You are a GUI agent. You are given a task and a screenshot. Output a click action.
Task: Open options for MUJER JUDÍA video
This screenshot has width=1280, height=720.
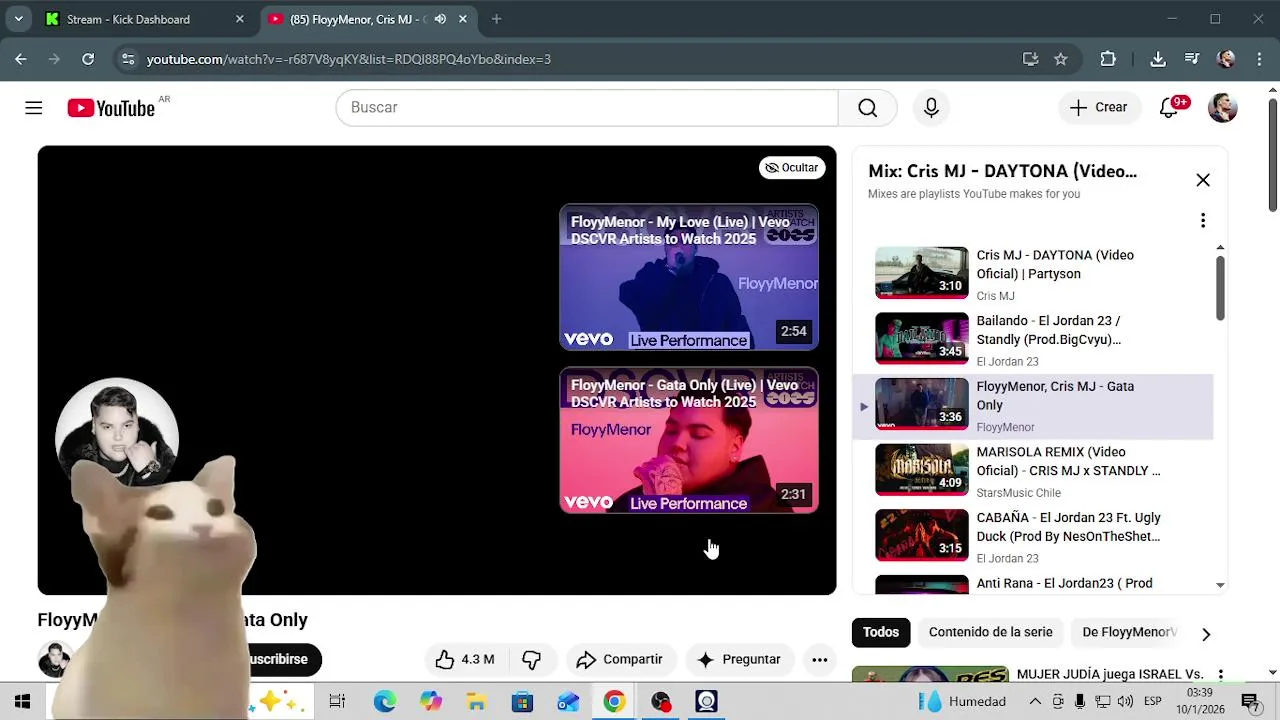(x=1220, y=676)
